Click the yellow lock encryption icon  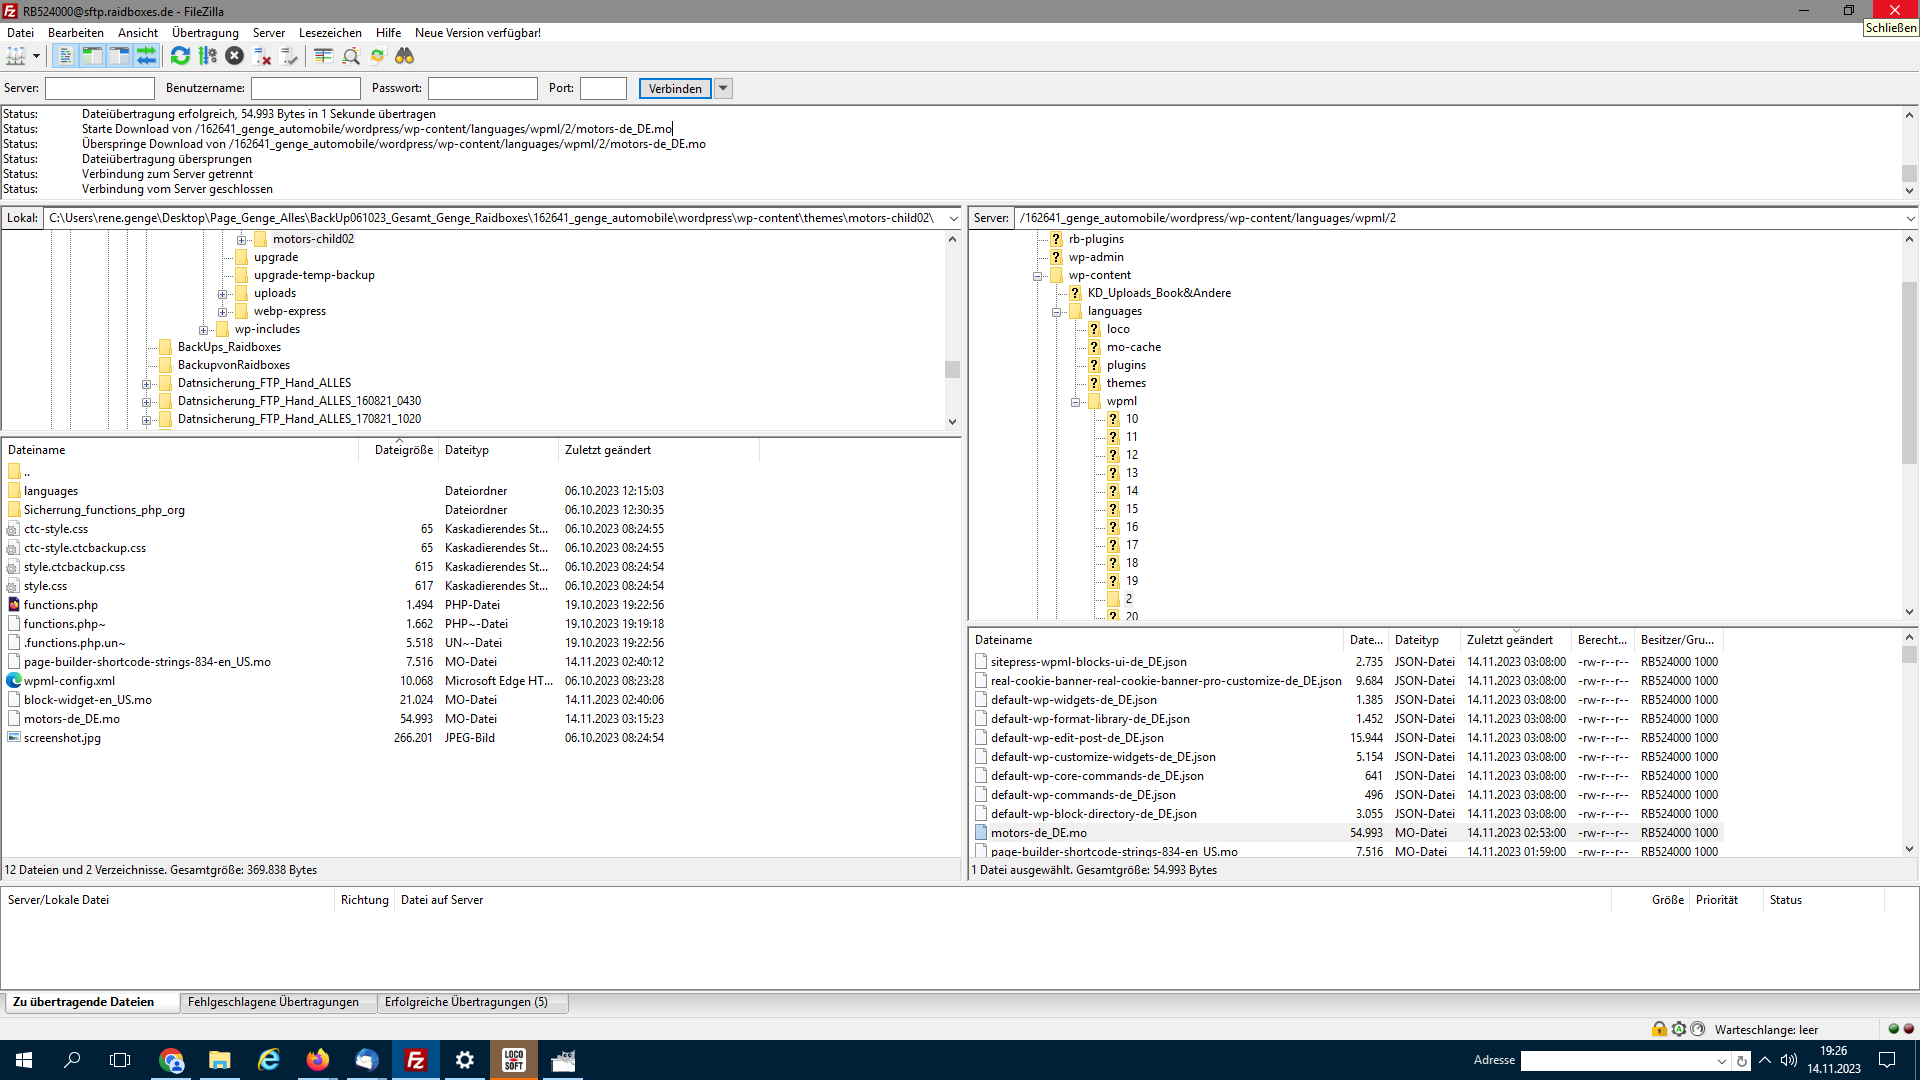pos(1659,1029)
